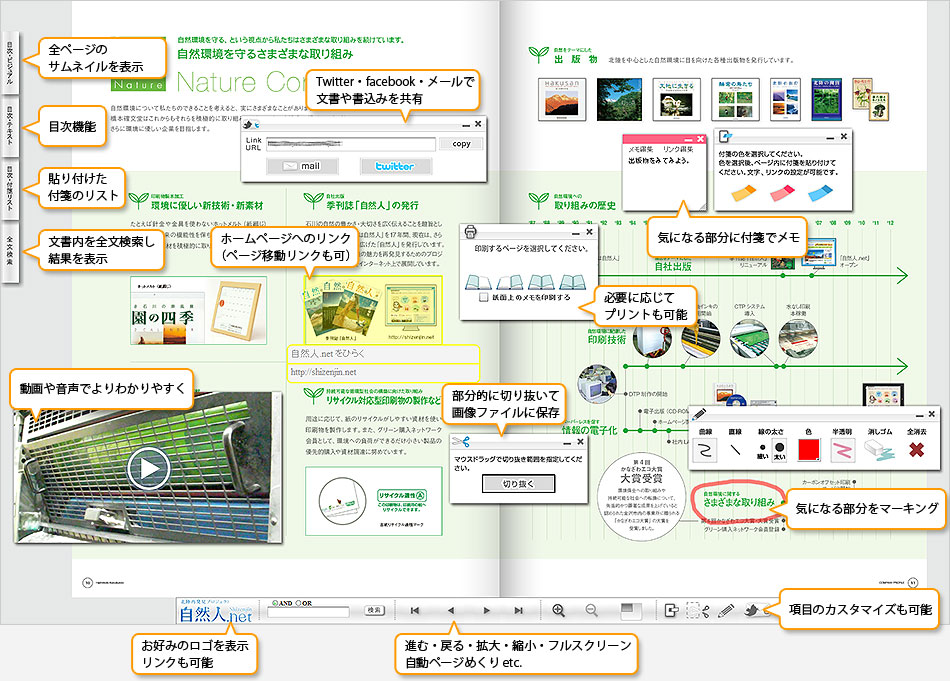Viewport: 950px width, 681px height.
Task: Open the pen marking tool in the bottom toolbar
Action: click(726, 611)
